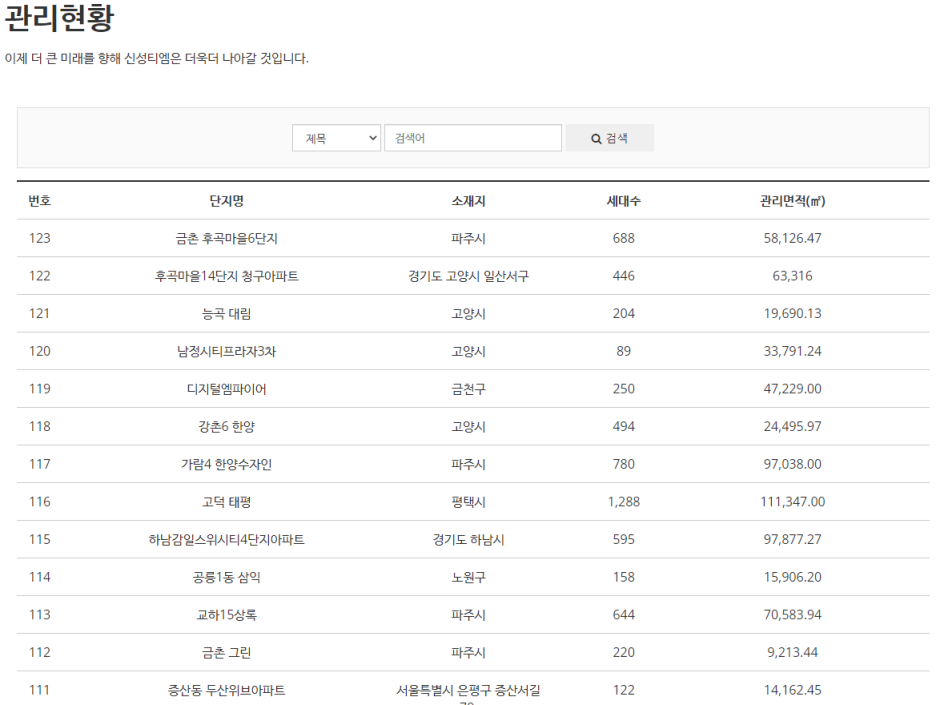Click managed area value 63,316
936x705 pixels.
click(792, 276)
